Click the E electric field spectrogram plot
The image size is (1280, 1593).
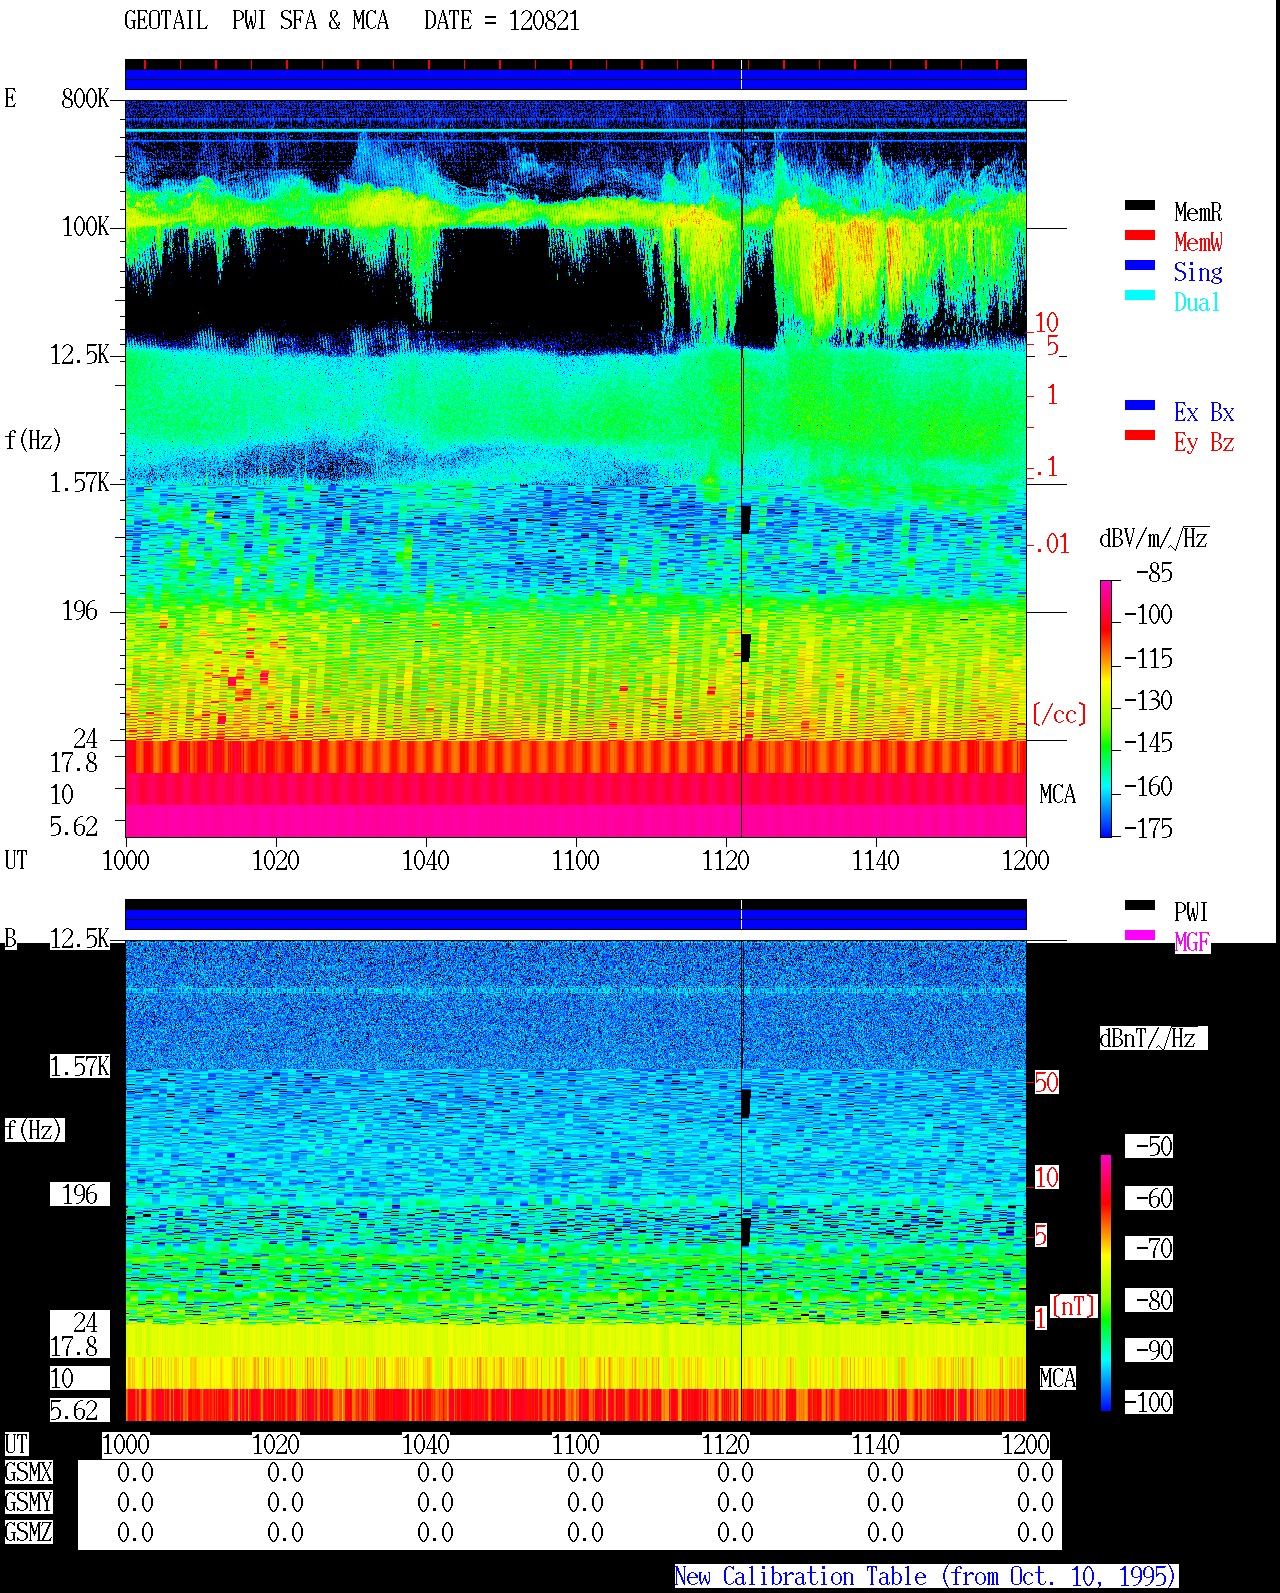(x=576, y=468)
